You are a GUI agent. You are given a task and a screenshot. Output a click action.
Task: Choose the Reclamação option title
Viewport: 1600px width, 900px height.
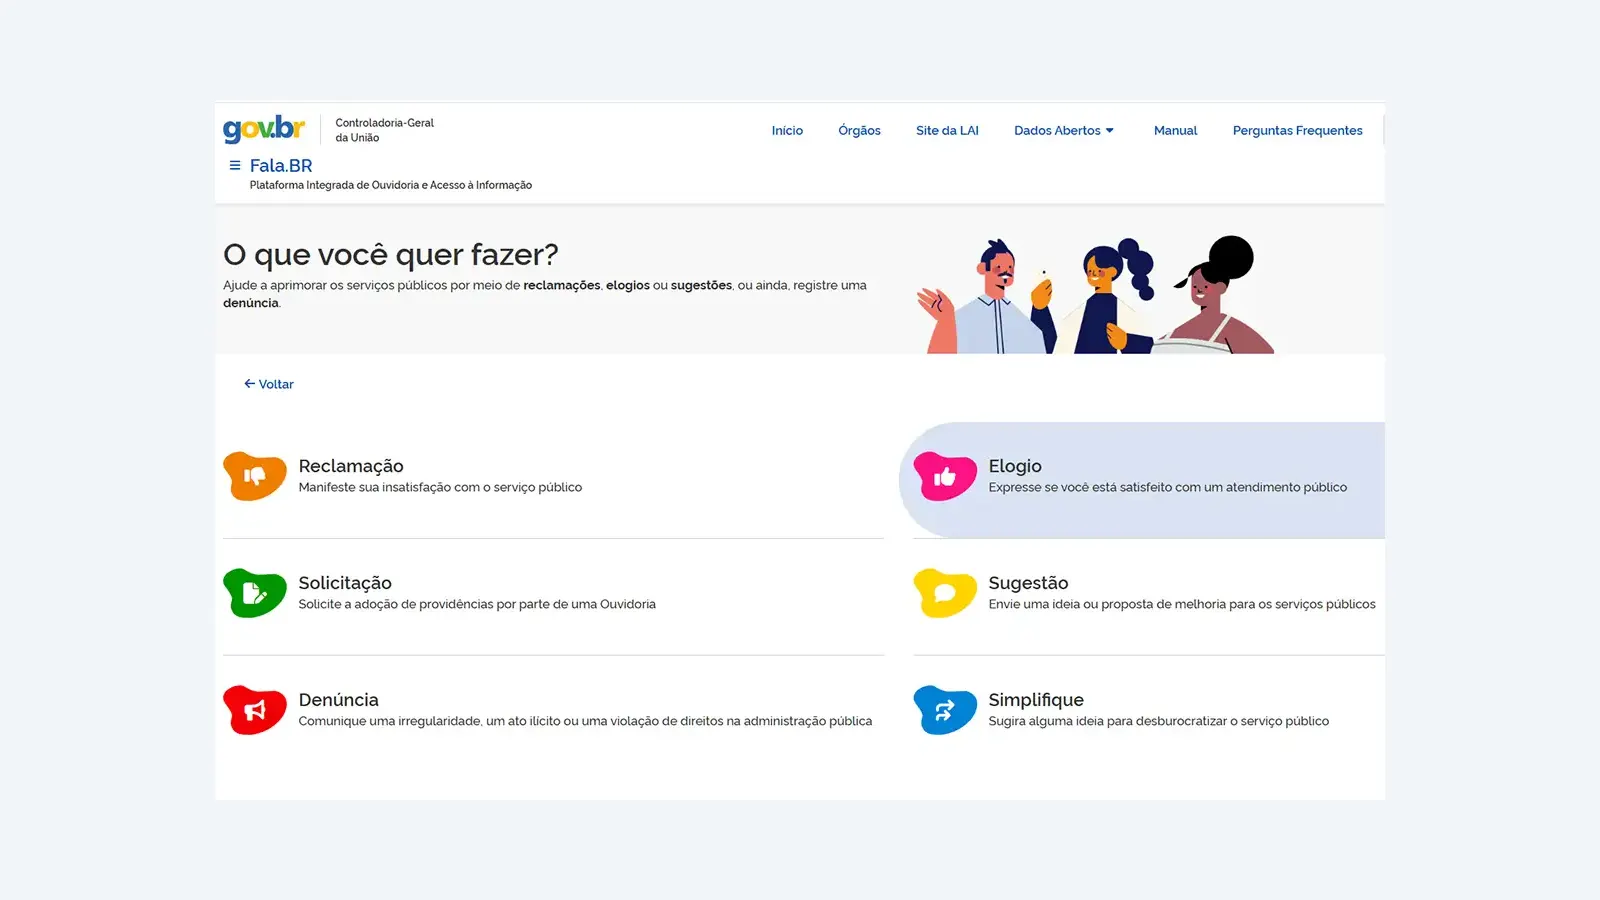click(x=351, y=466)
